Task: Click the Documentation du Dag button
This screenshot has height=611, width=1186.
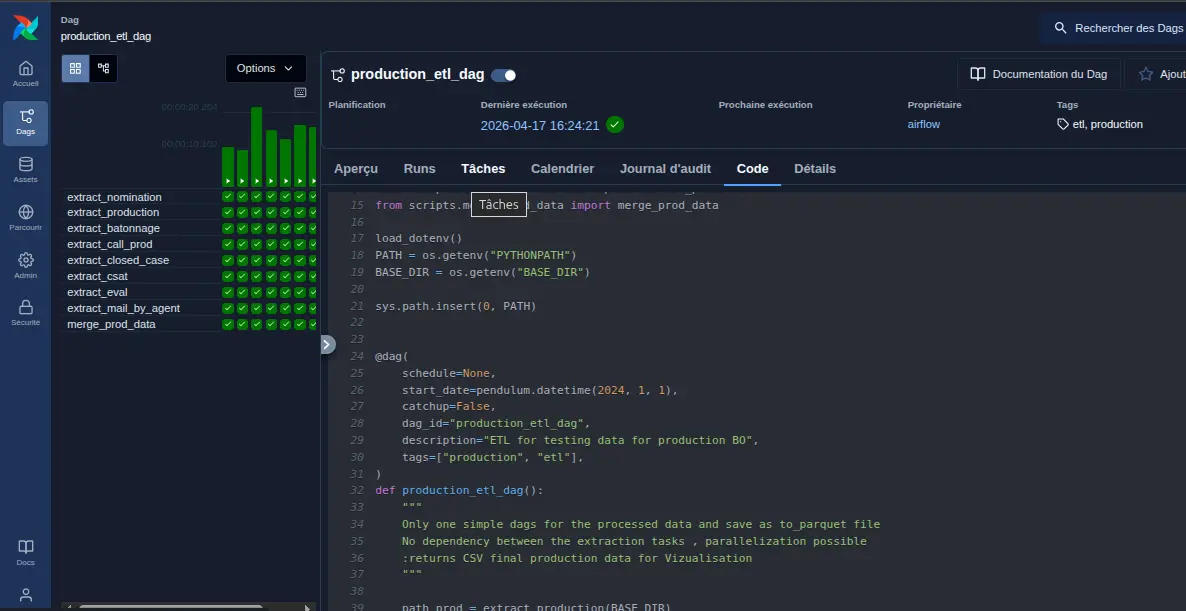Action: click(1039, 74)
